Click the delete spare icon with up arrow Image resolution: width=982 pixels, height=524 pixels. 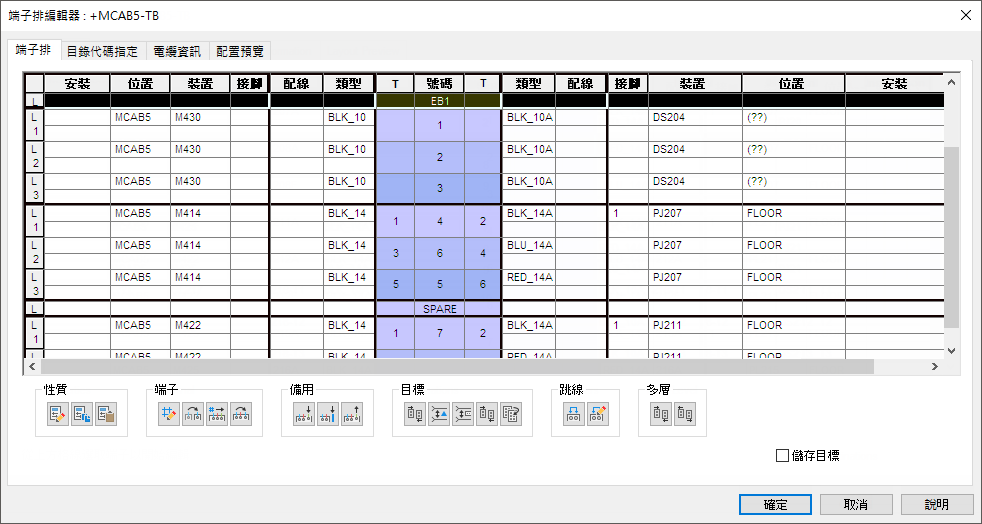[x=352, y=414]
